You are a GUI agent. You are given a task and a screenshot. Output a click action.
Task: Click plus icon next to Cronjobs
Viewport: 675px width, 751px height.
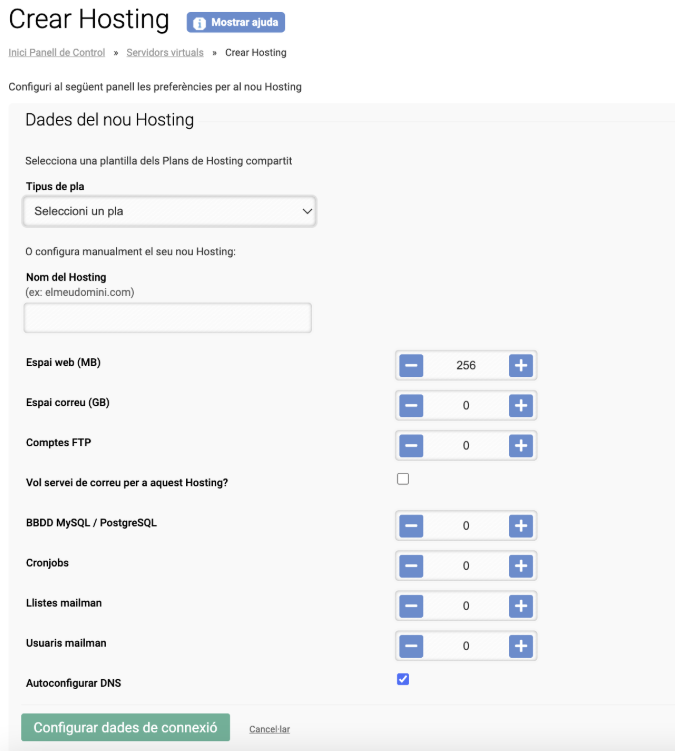[520, 566]
